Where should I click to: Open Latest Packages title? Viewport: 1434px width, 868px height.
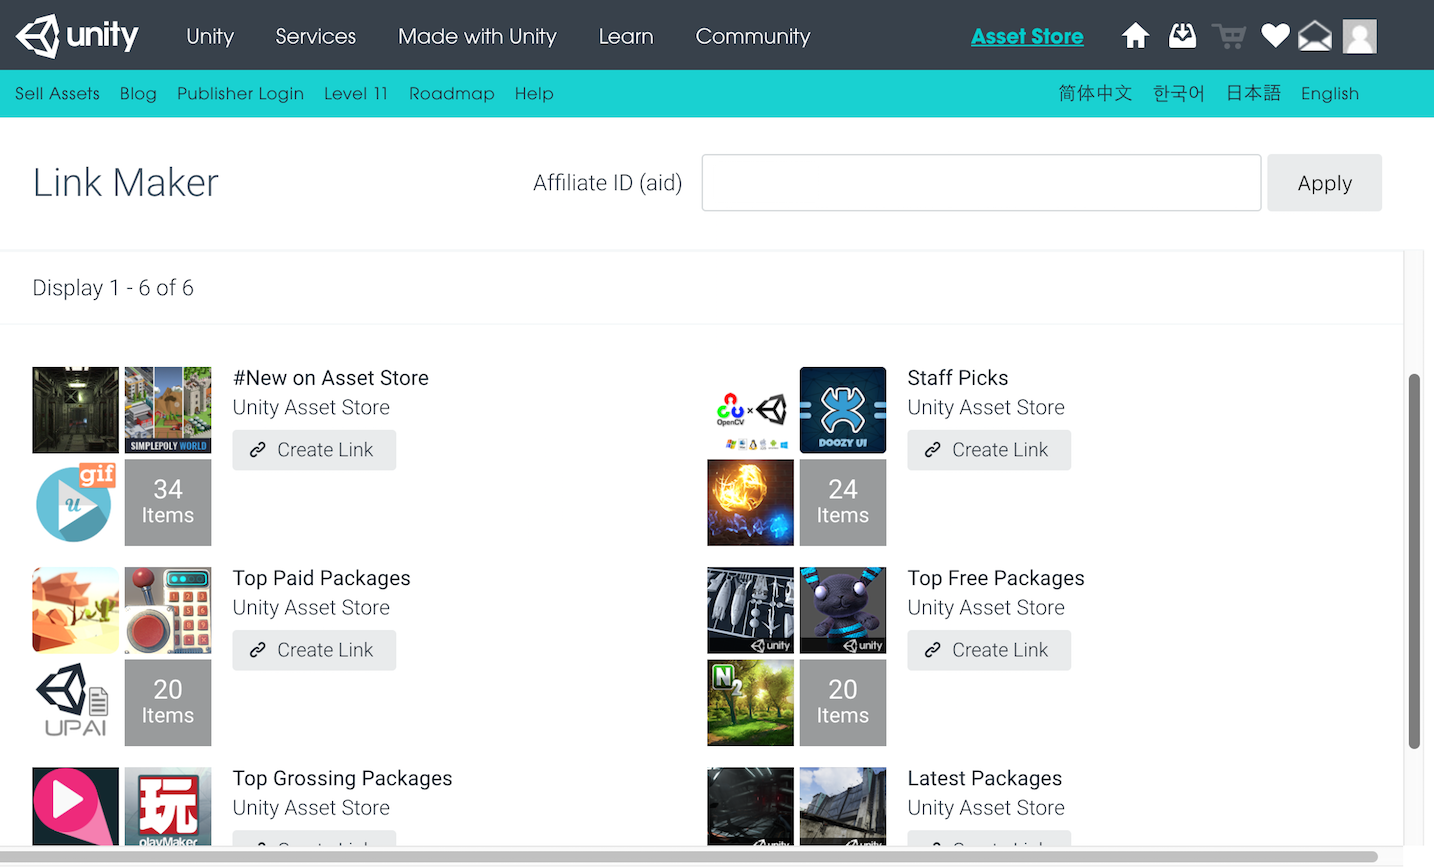[x=985, y=778]
